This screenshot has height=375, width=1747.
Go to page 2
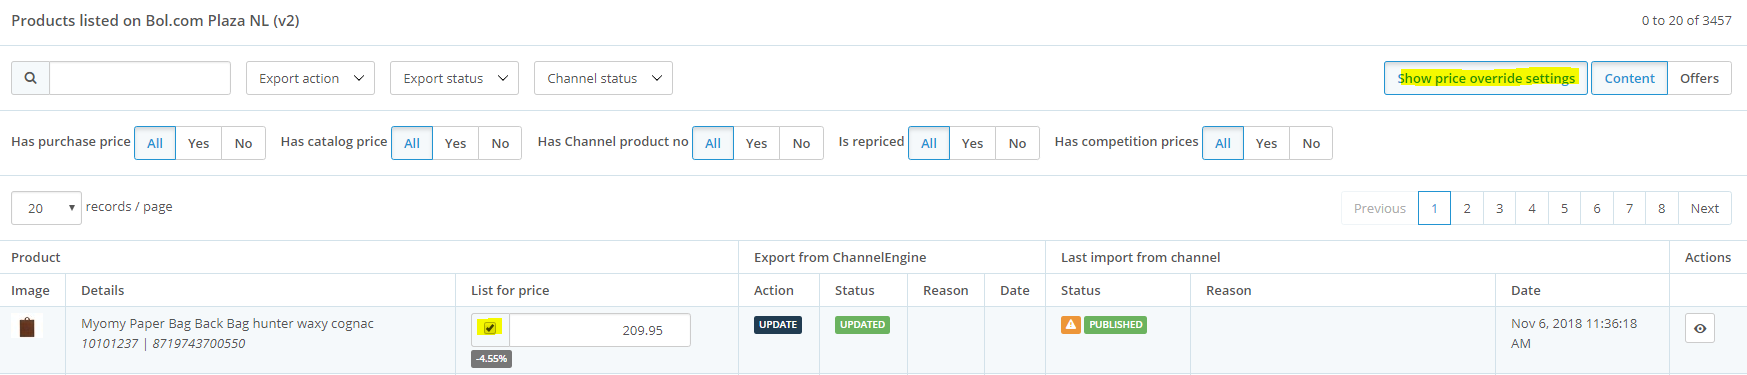[1467, 208]
